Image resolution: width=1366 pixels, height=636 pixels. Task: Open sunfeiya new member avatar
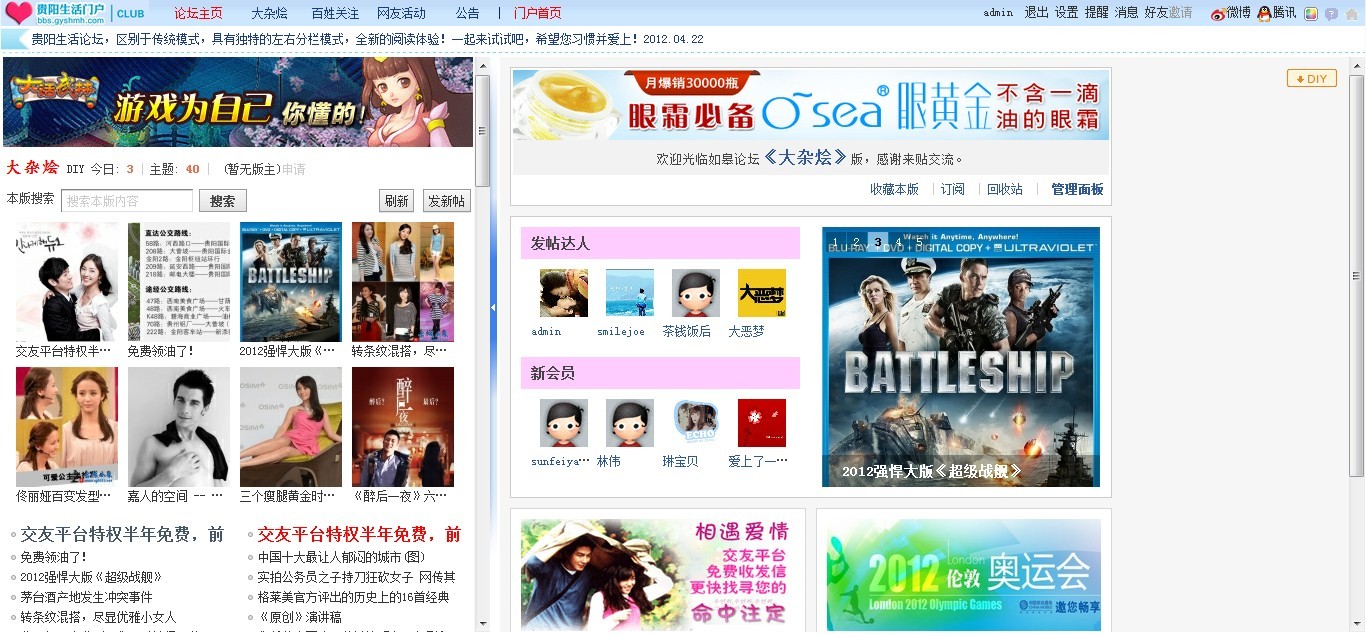click(564, 423)
